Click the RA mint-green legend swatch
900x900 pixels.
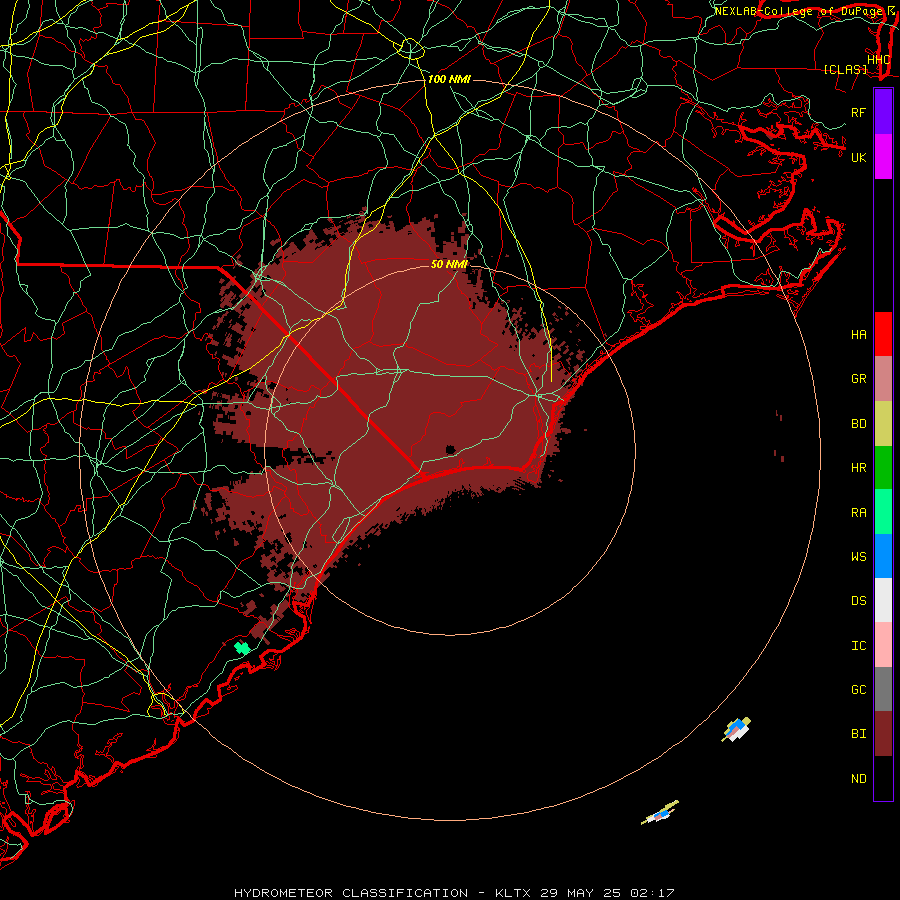883,512
